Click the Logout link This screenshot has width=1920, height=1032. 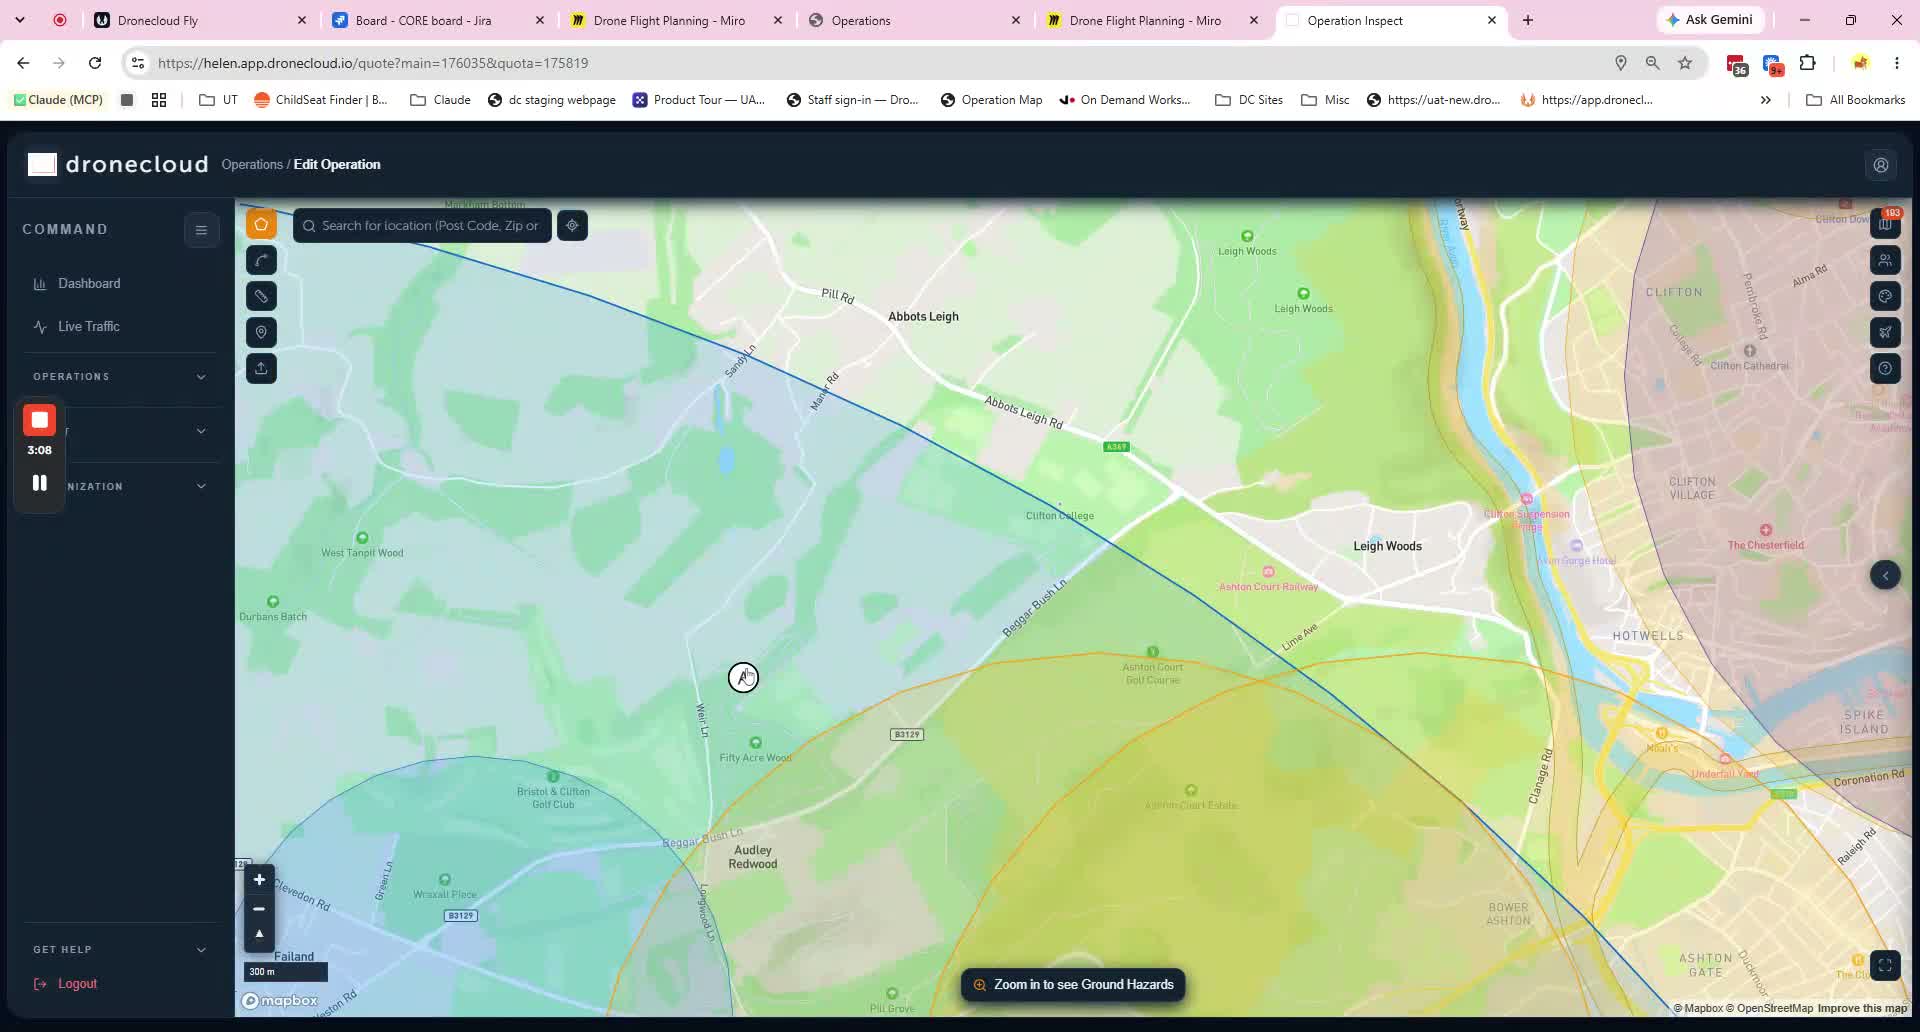point(66,984)
